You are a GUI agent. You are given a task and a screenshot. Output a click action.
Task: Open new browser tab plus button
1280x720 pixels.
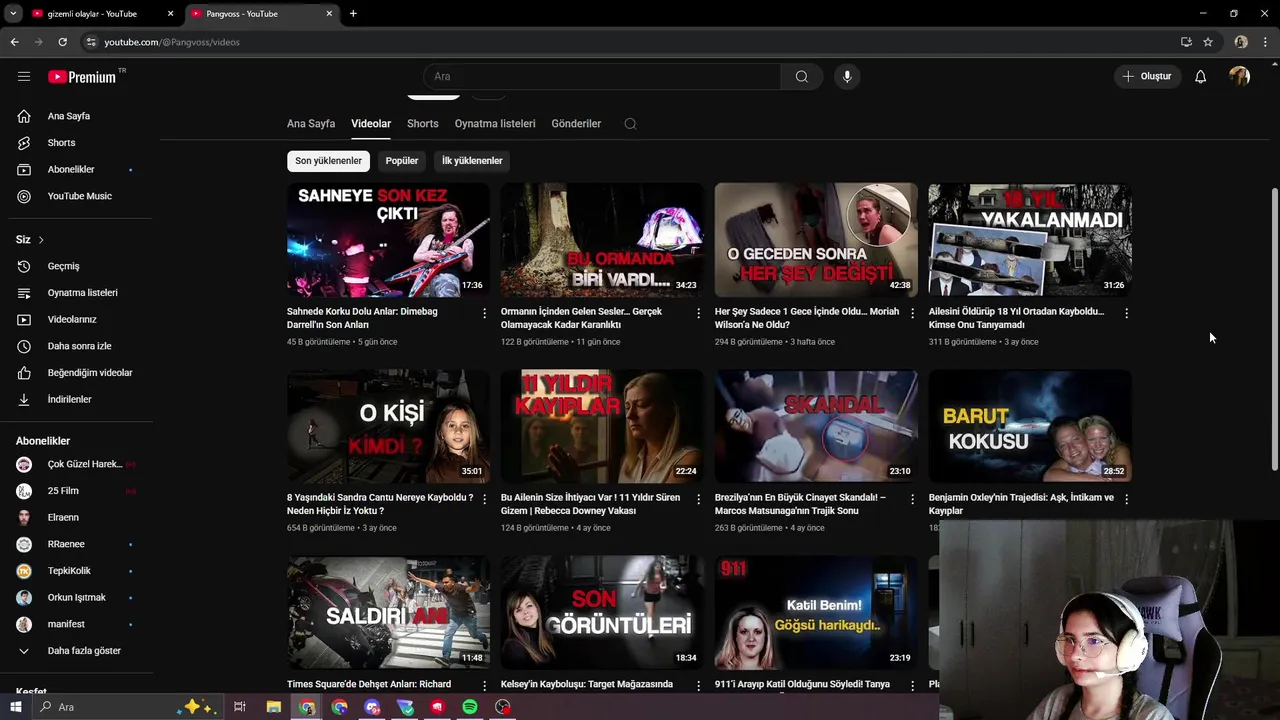coord(353,14)
